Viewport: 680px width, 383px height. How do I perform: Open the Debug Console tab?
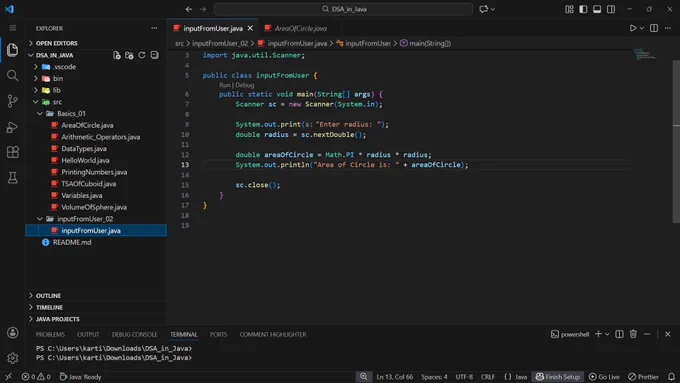(134, 334)
